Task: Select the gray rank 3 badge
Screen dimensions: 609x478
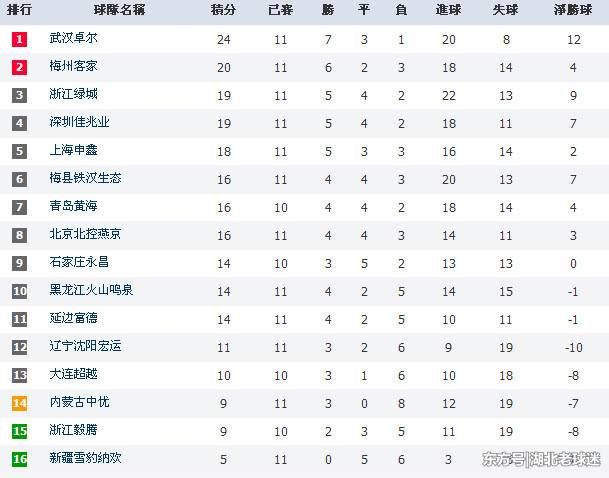Action: 19,94
